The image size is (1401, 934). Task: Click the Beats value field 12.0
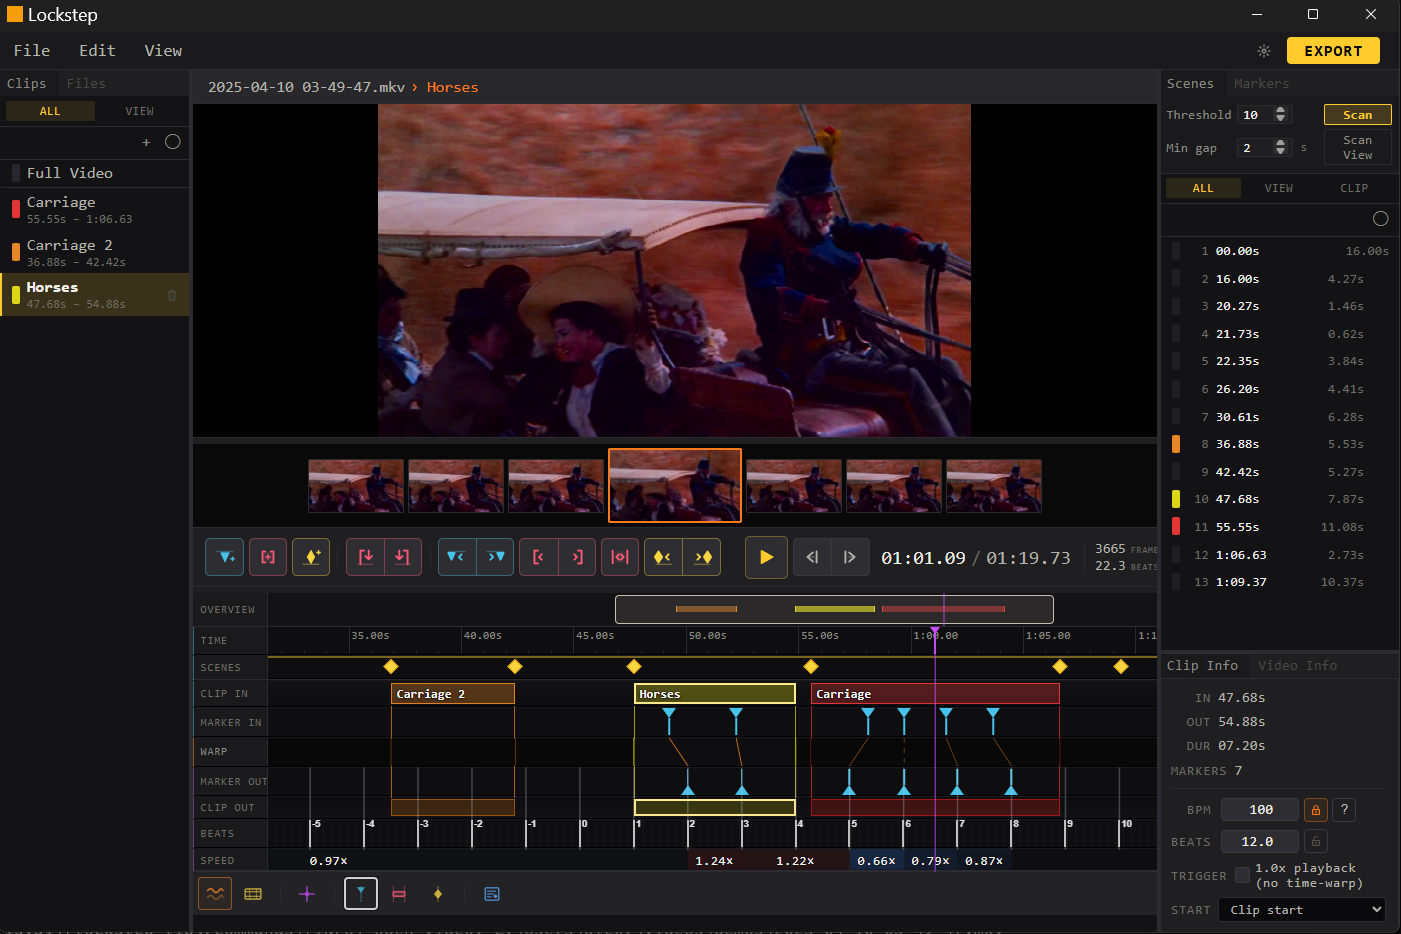pyautogui.click(x=1261, y=842)
